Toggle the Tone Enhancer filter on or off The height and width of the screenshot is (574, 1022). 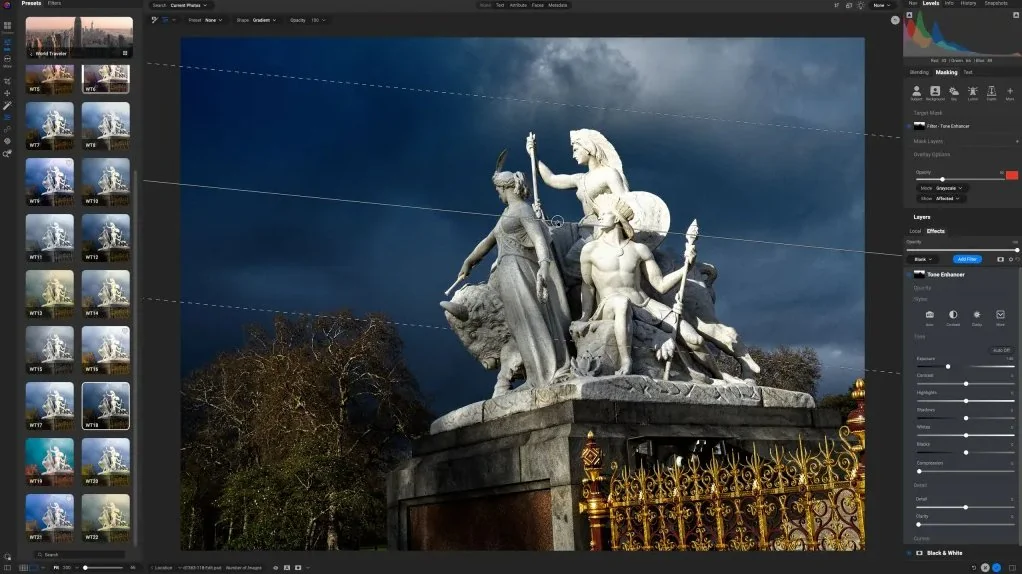[x=909, y=275]
